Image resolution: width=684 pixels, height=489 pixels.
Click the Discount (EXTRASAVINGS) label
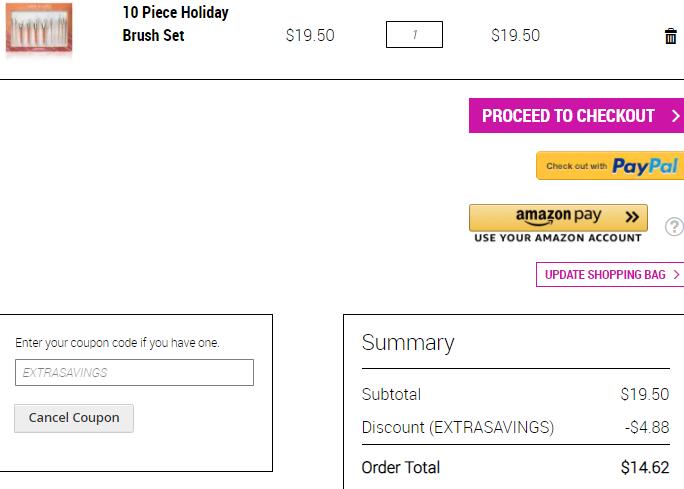coord(457,427)
